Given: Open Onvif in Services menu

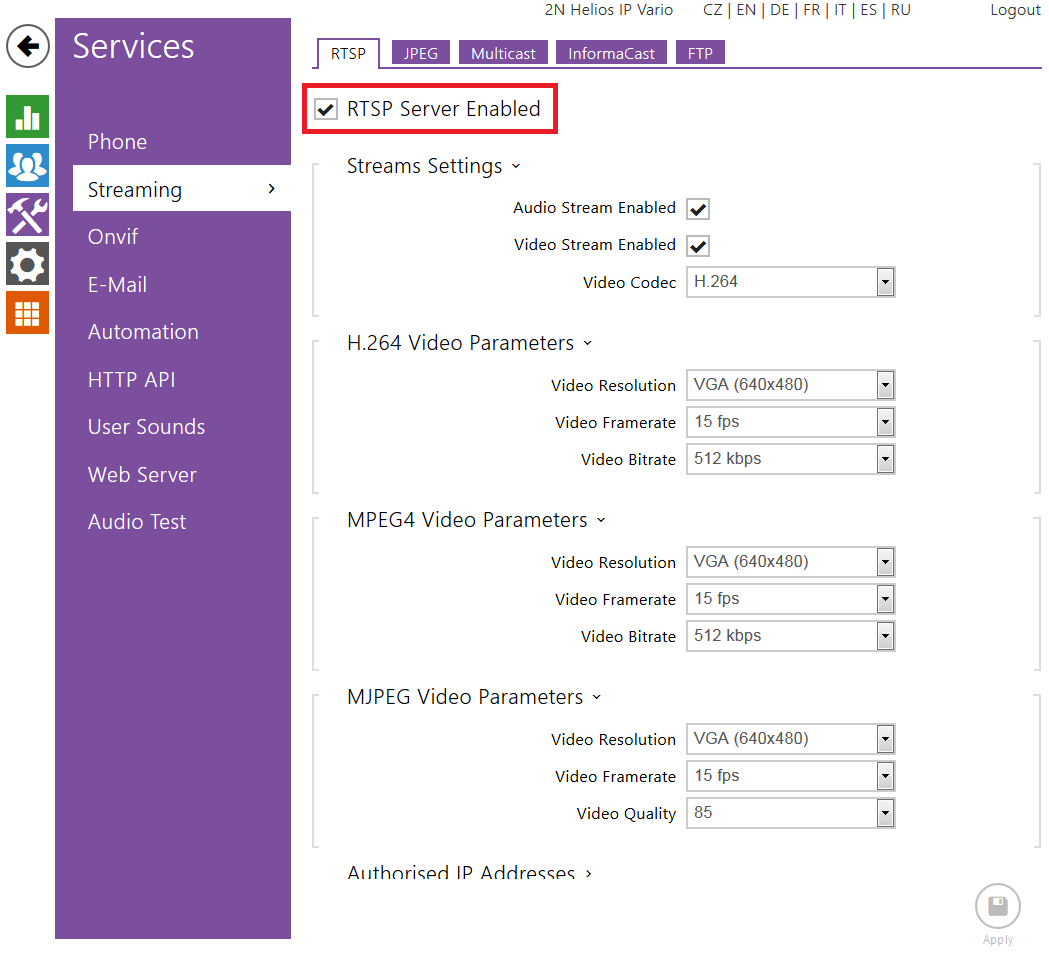Looking at the screenshot, I should coord(113,237).
